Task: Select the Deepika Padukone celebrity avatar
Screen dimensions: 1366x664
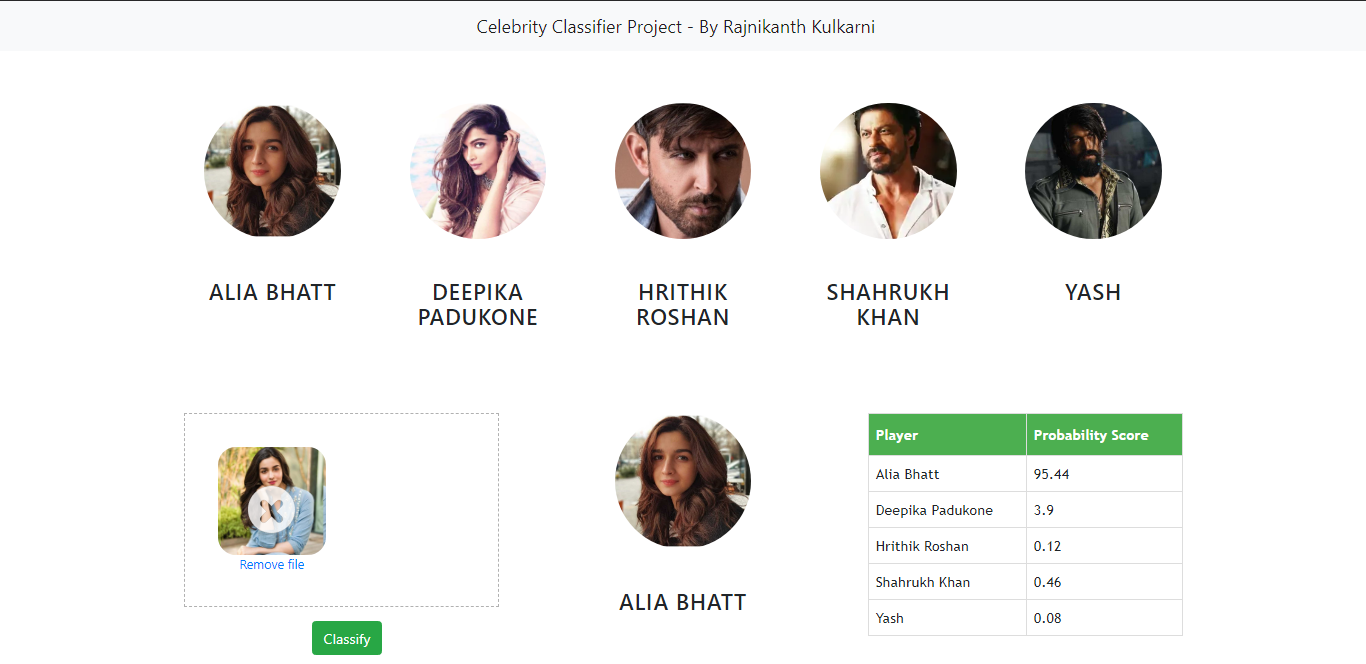Action: pos(478,170)
